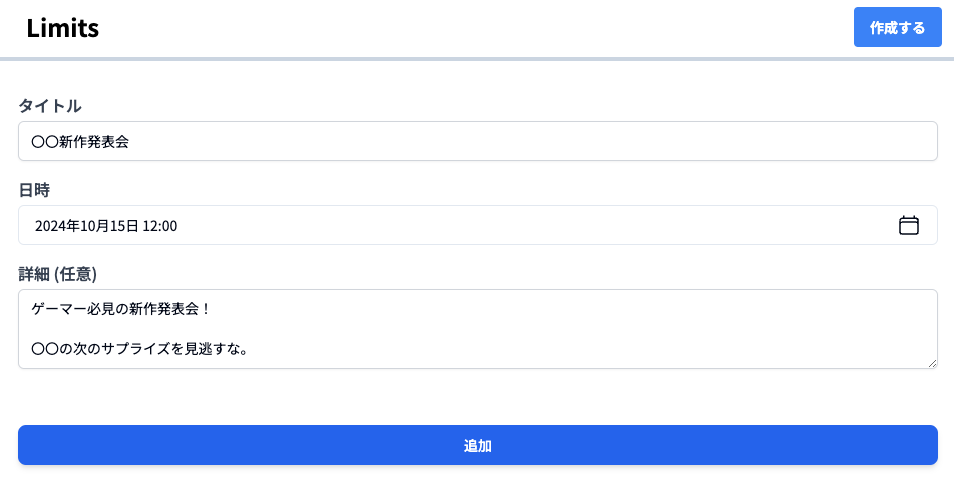The width and height of the screenshot is (954, 500).
Task: Place cursor in ゲーマー必見の新作発表会！ line
Action: coord(120,309)
